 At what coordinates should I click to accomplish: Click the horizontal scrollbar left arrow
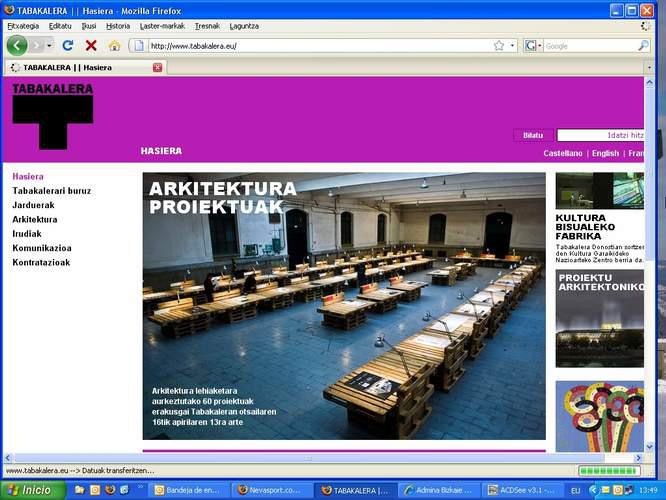(8, 458)
